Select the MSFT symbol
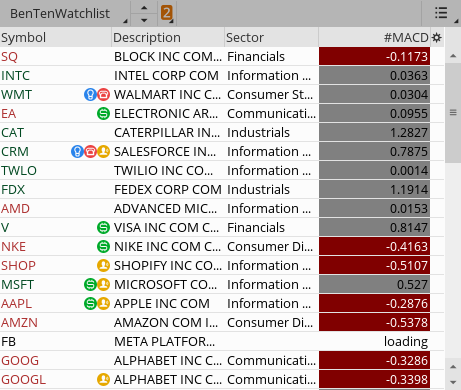The width and height of the screenshot is (461, 390). point(17,285)
